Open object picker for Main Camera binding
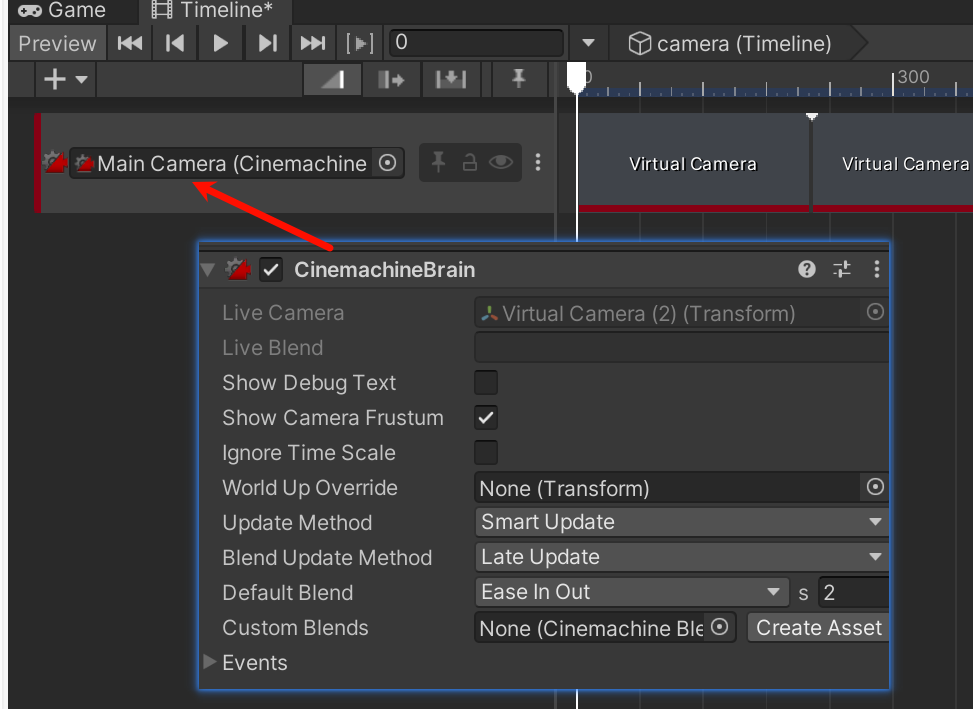Image resolution: width=973 pixels, height=709 pixels. point(387,163)
